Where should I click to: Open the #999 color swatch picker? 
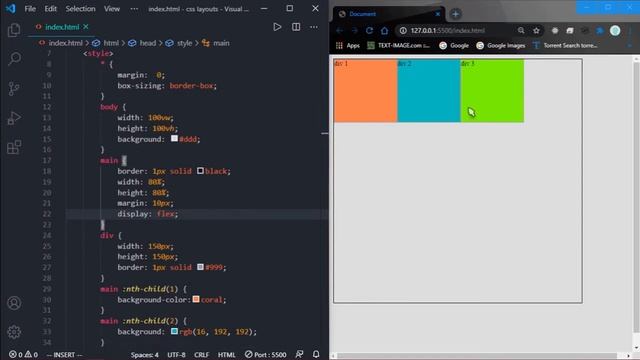coord(200,267)
